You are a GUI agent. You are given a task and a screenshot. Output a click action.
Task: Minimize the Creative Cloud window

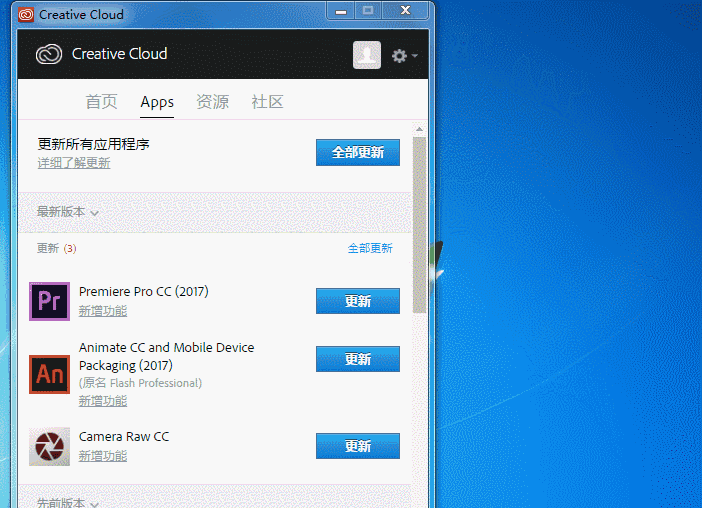click(341, 11)
